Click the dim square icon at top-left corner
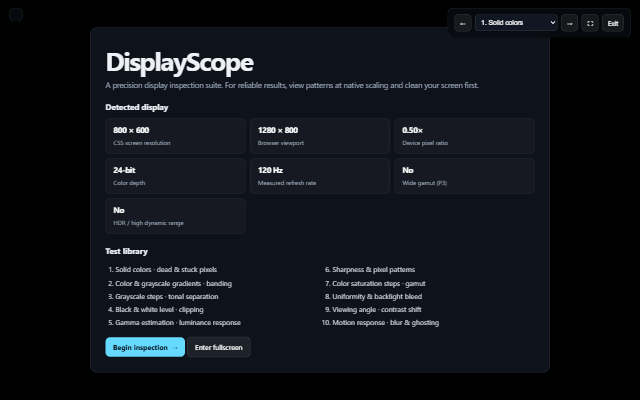Viewport: 640px width, 400px height. pyautogui.click(x=16, y=15)
